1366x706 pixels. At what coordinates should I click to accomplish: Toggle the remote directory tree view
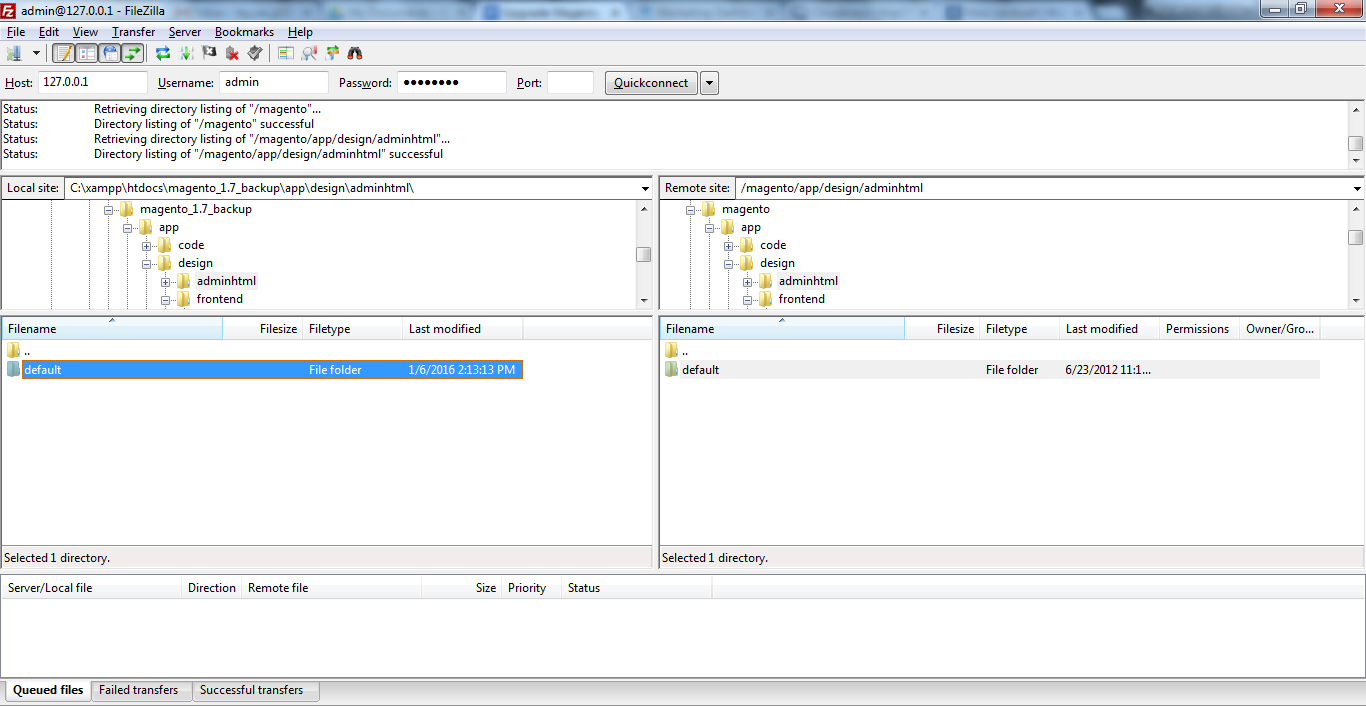110,53
